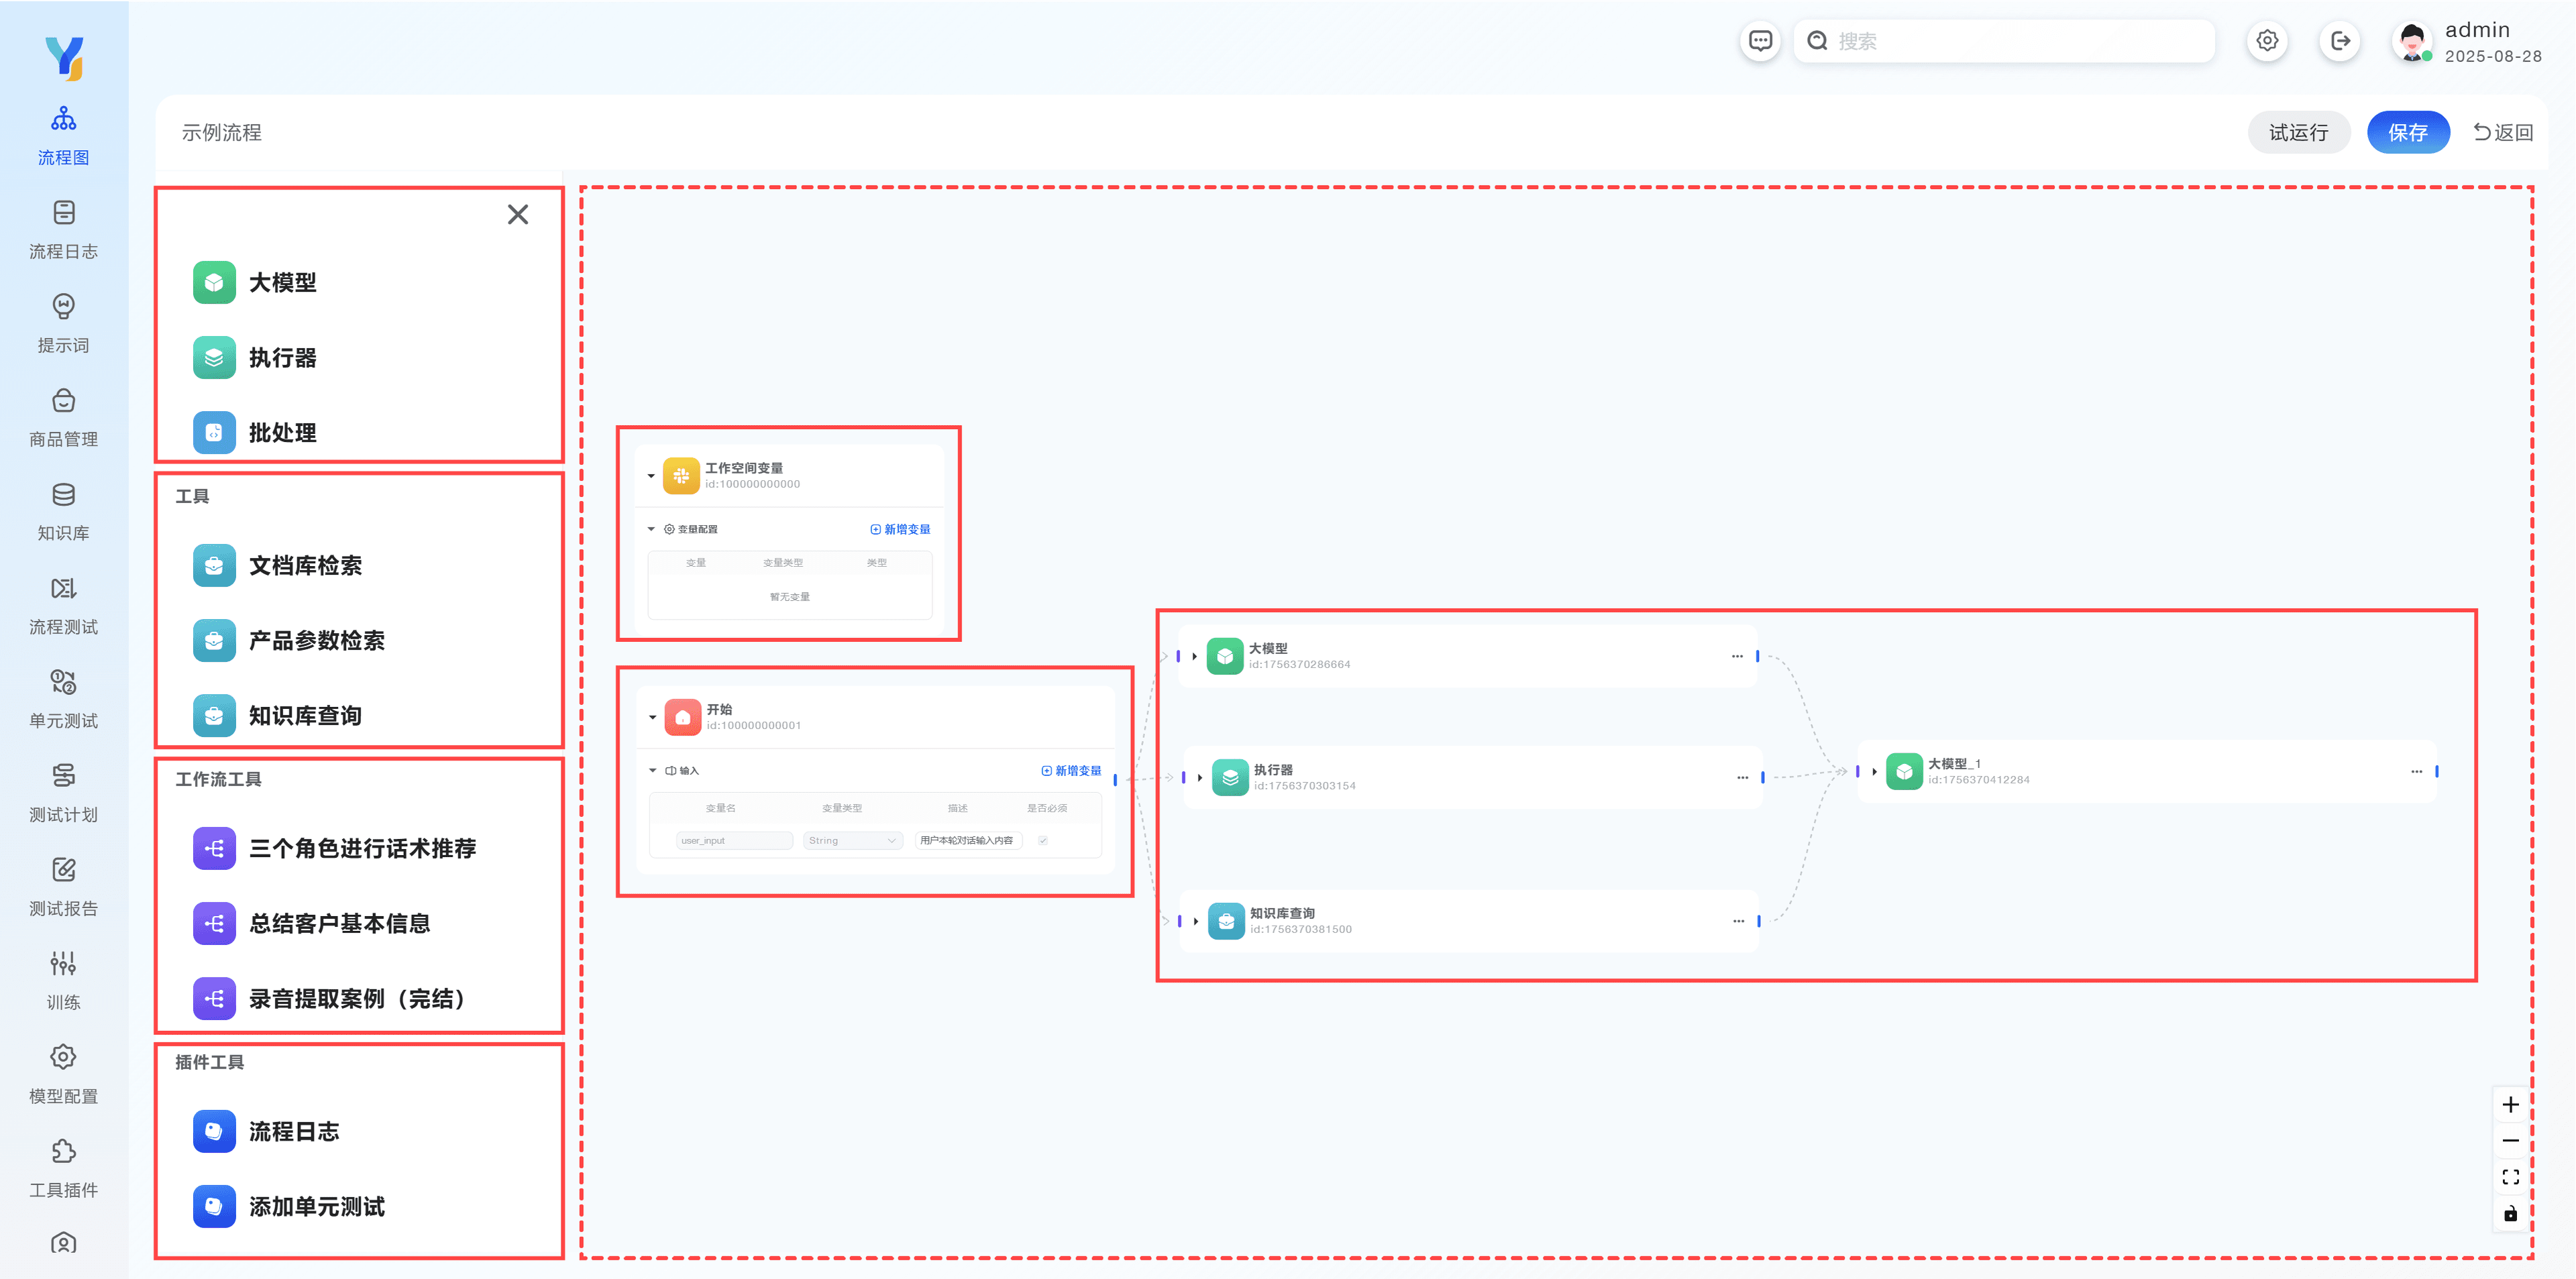This screenshot has width=2576, height=1279.
Task: Open the String variable type dropdown
Action: click(x=852, y=841)
